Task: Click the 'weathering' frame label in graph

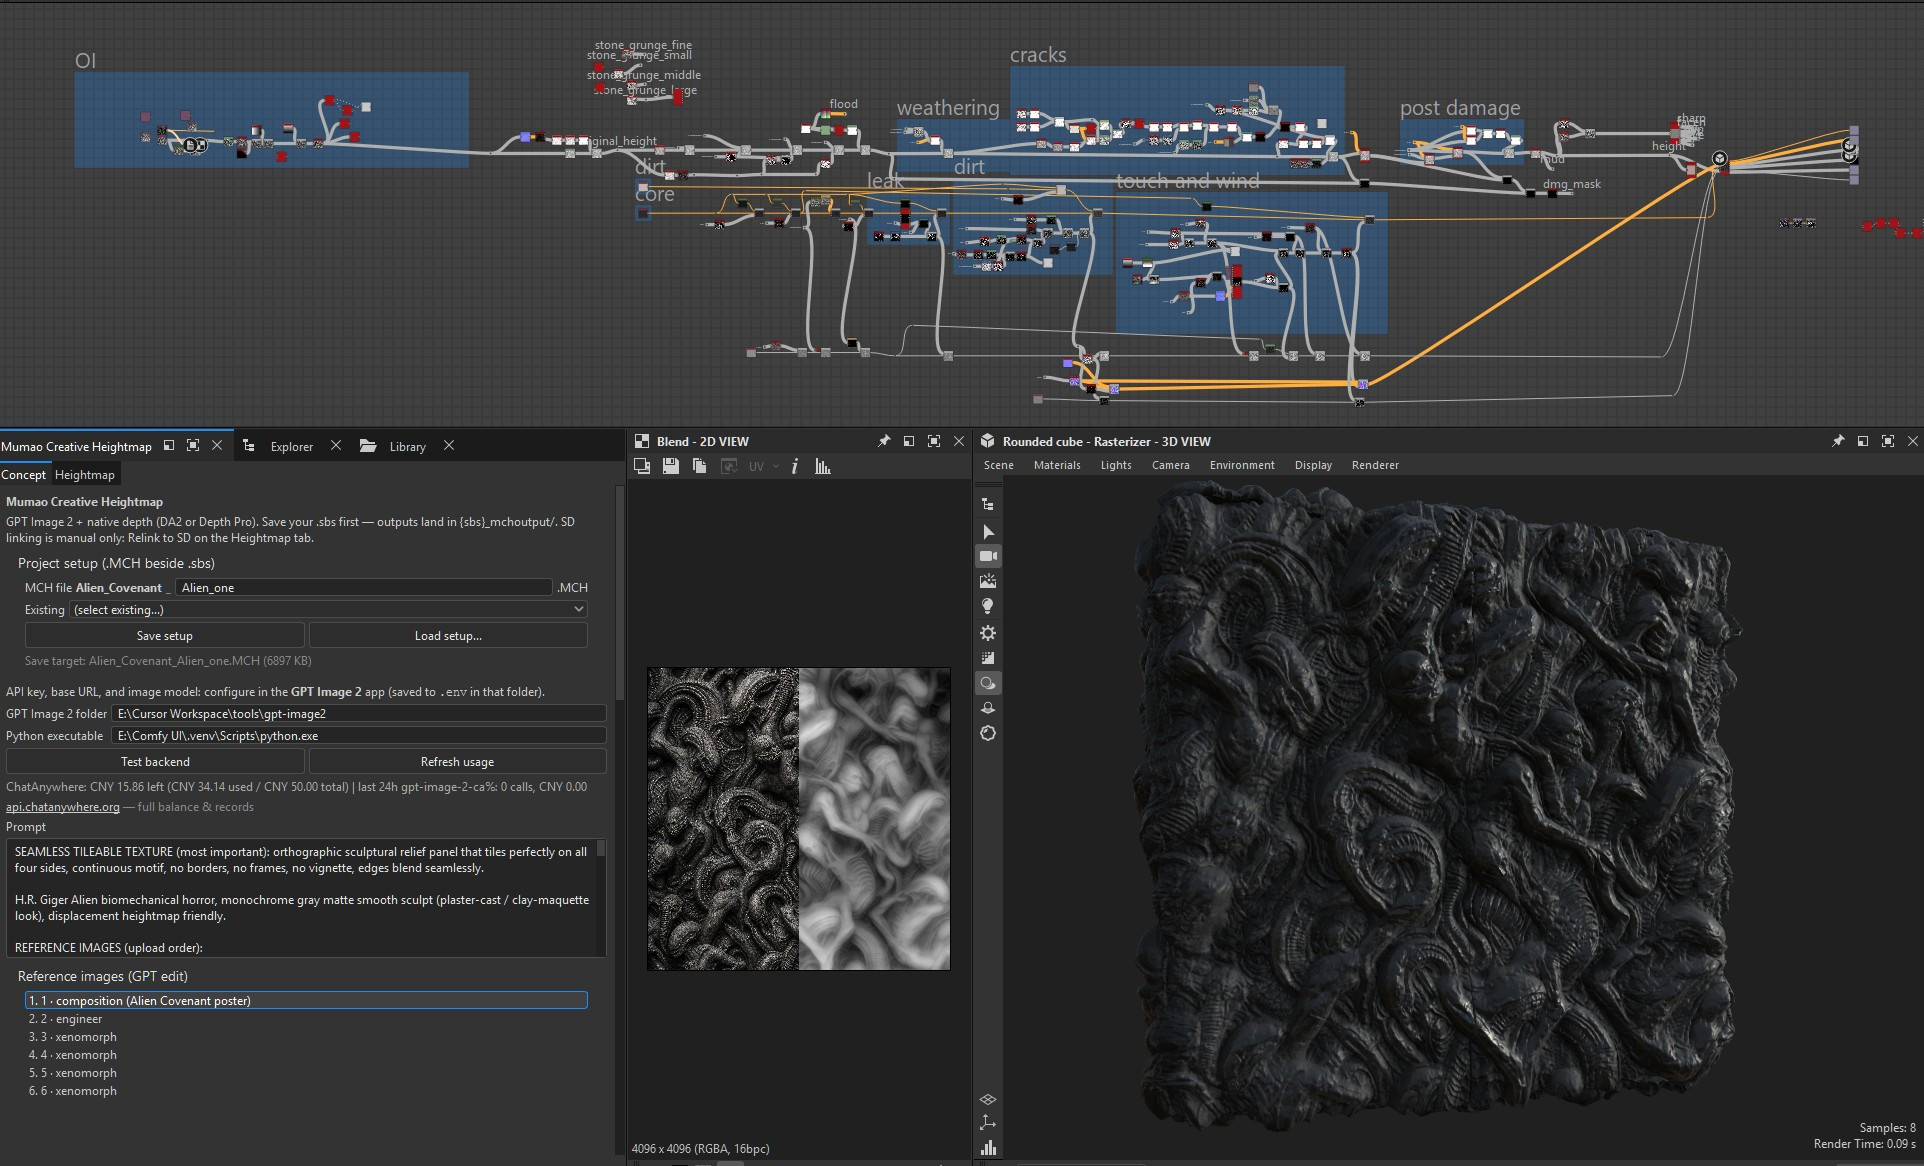Action: (948, 108)
